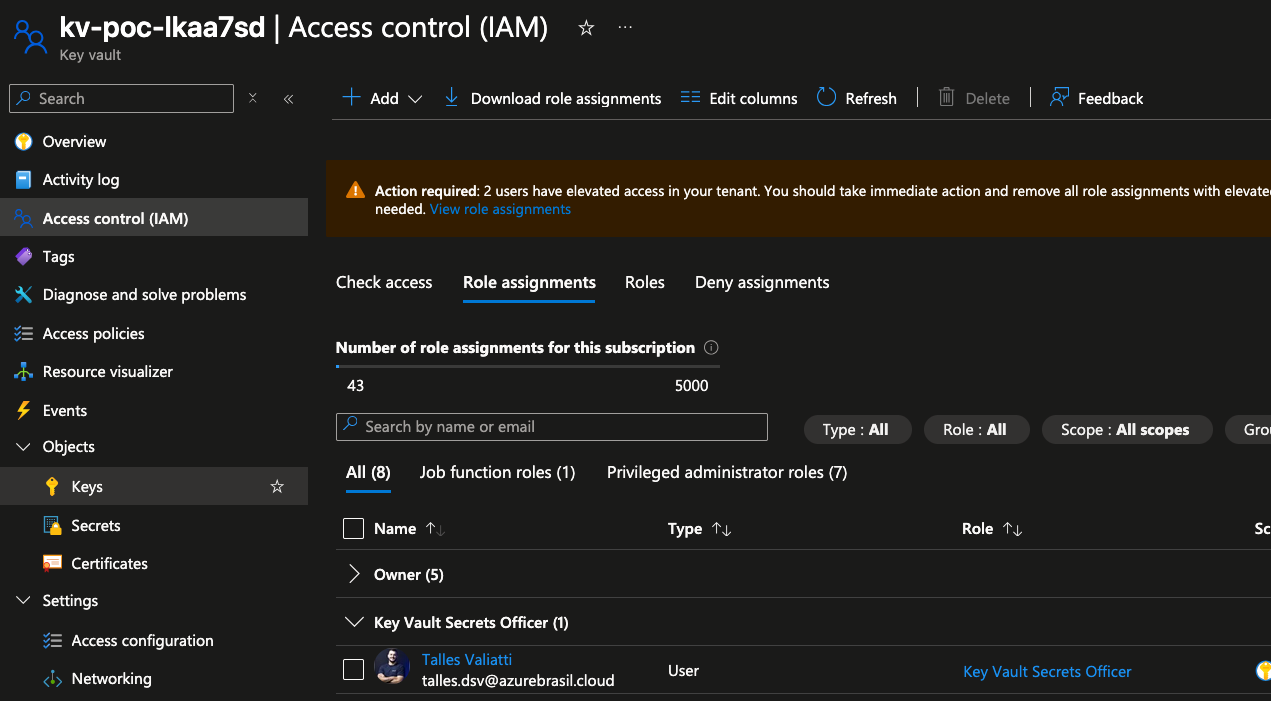Sort by Name using sort arrows
The image size is (1271, 701).
pyautogui.click(x=435, y=529)
